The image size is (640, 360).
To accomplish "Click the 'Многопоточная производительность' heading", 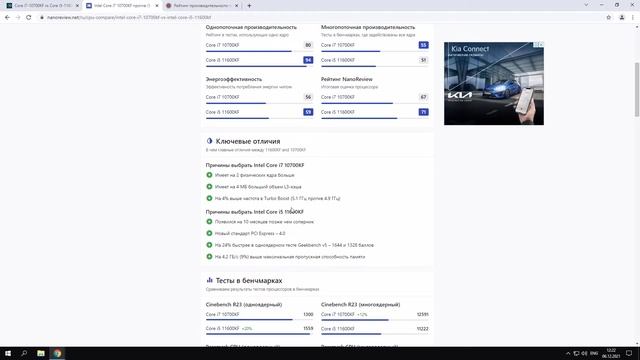I will (x=368, y=27).
